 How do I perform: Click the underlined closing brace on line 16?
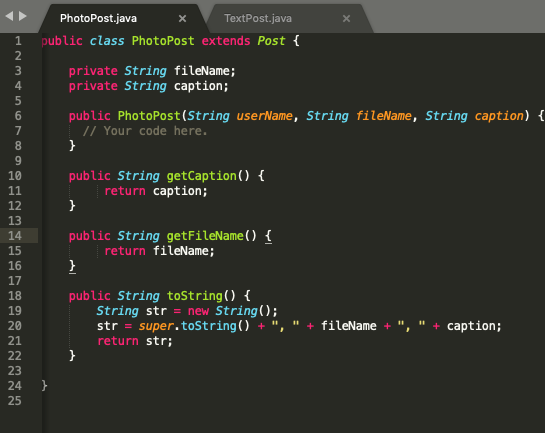click(72, 266)
